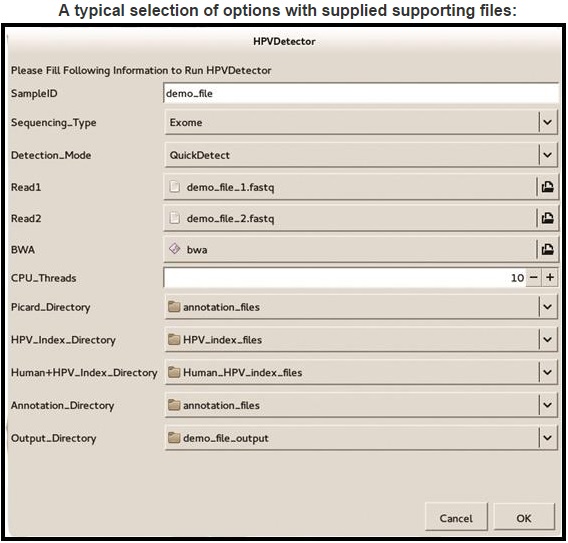Increase CPU_Threads with the plus button

(x=550, y=277)
